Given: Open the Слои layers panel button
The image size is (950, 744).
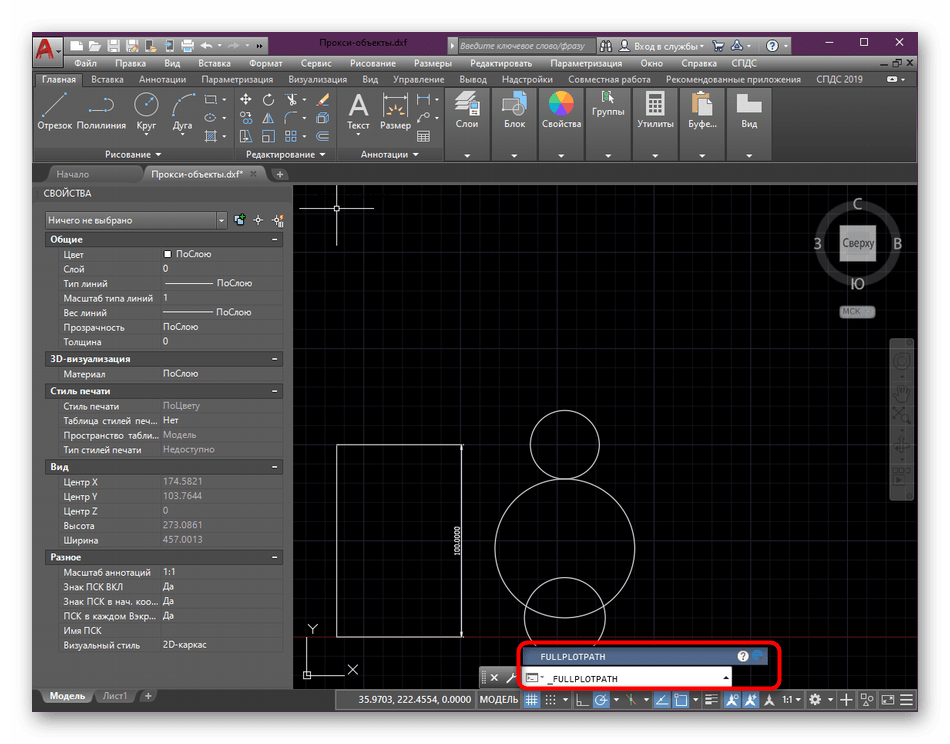Looking at the screenshot, I should coord(466,108).
